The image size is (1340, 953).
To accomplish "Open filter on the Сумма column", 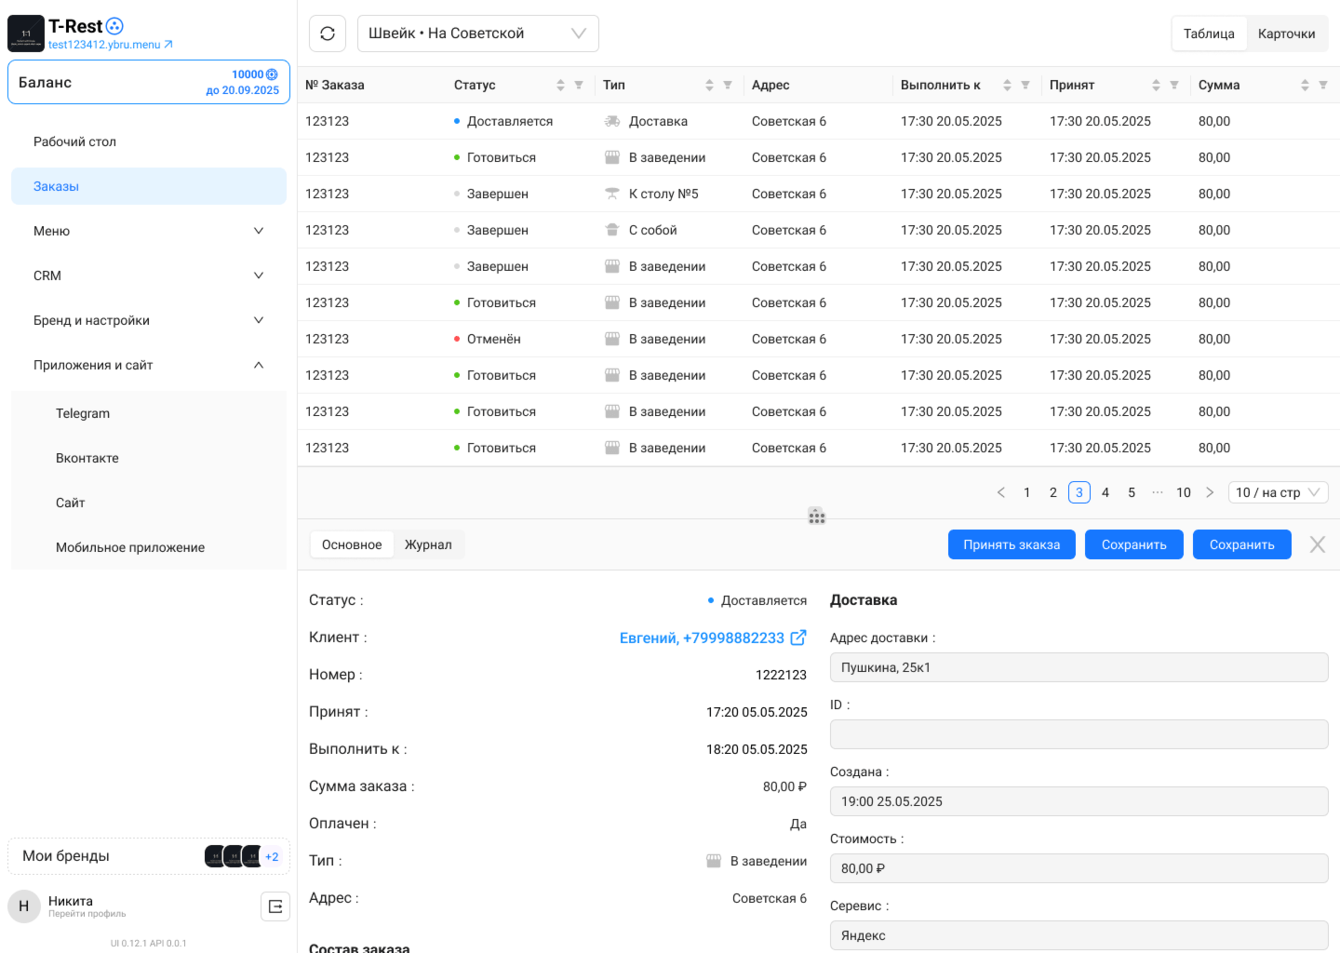I will pyautogui.click(x=1324, y=85).
